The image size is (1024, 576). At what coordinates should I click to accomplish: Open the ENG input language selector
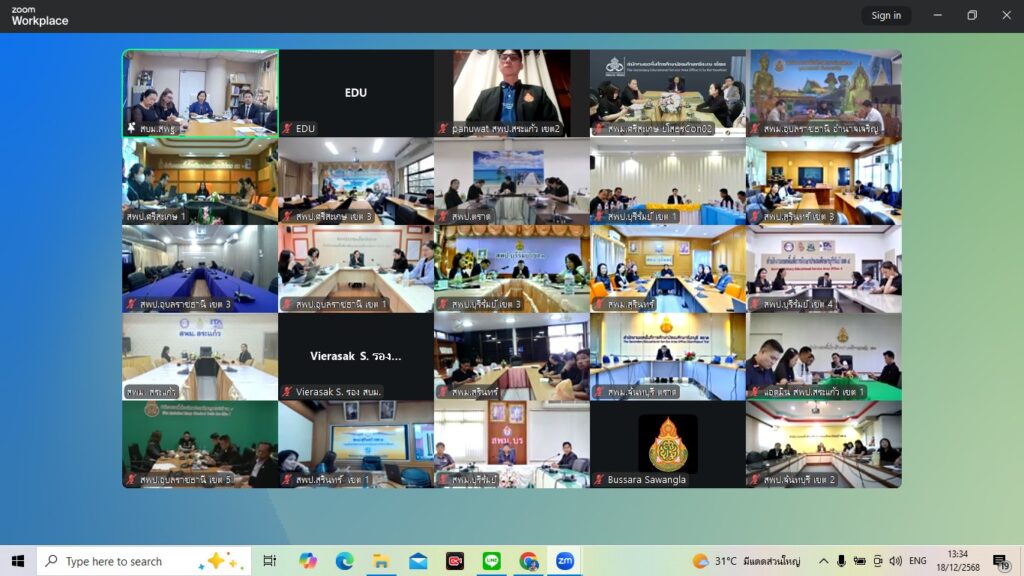point(917,561)
